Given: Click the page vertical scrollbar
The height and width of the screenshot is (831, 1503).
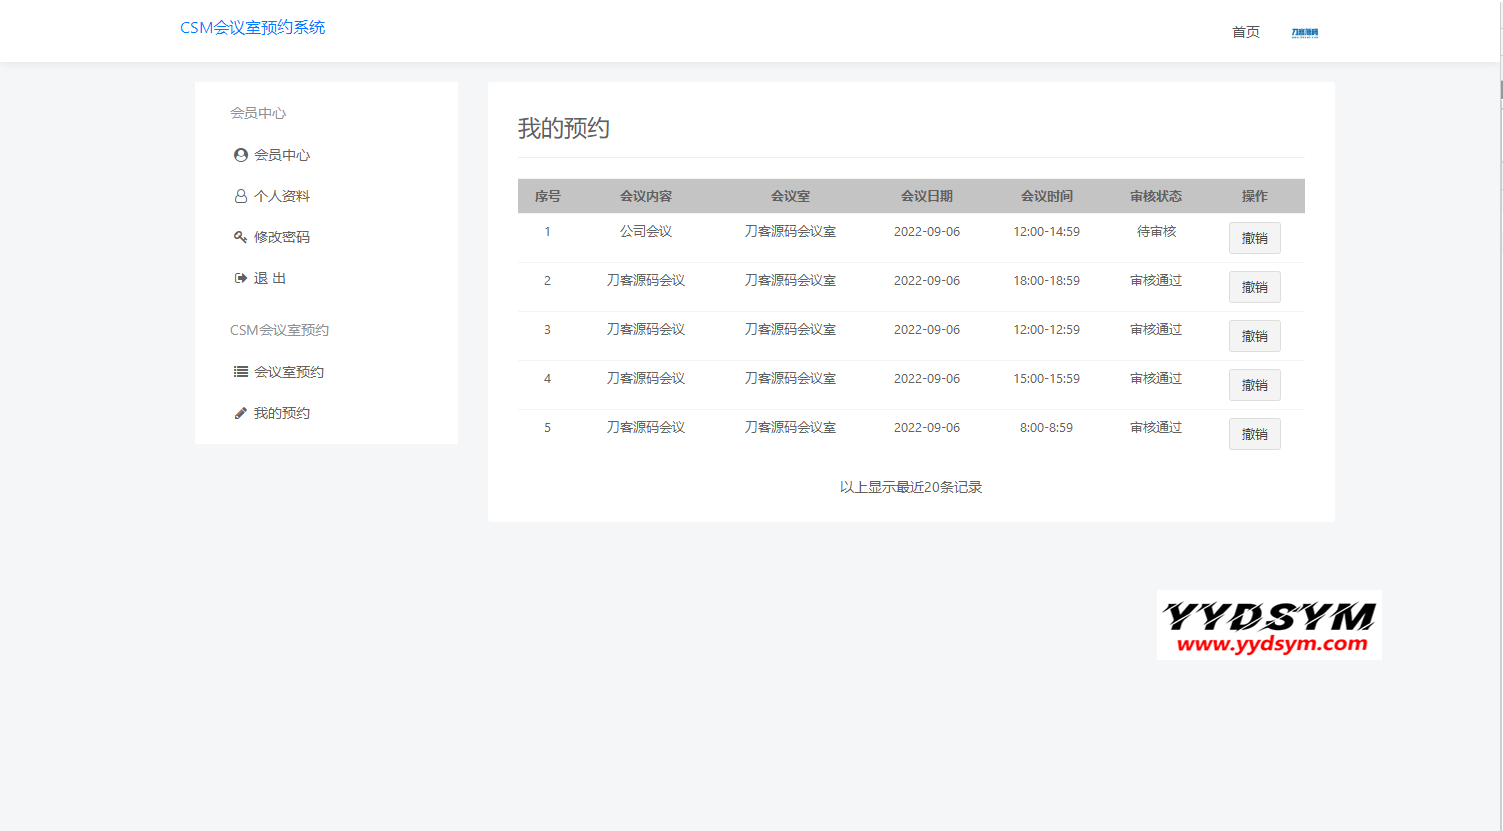Looking at the screenshot, I should pos(1500,90).
